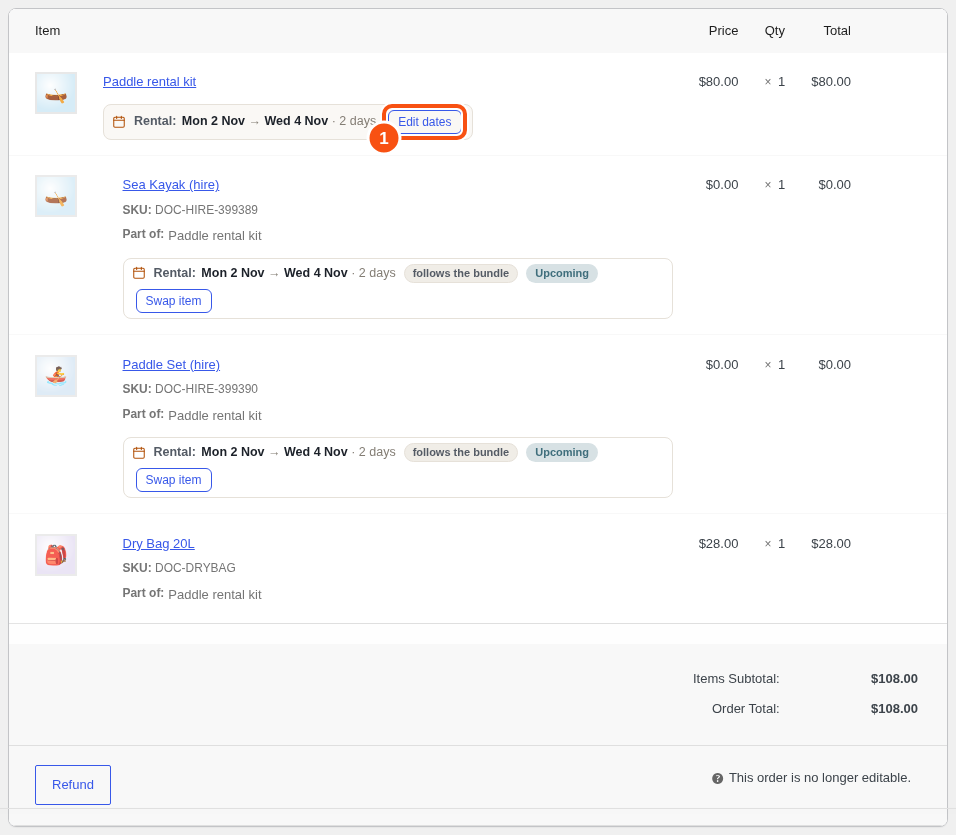The width and height of the screenshot is (956, 835).
Task: Click the Sea Kayak row $0.00 total
Action: coord(834,185)
